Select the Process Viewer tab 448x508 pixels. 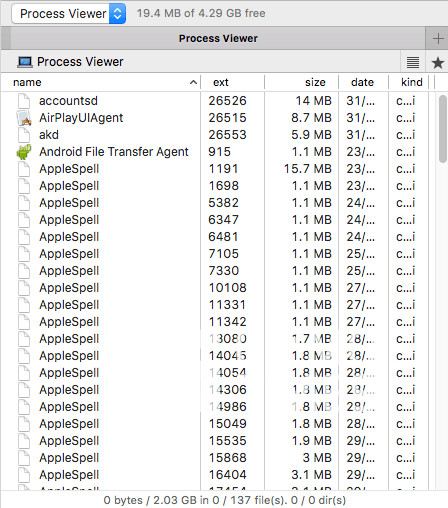[x=218, y=39]
